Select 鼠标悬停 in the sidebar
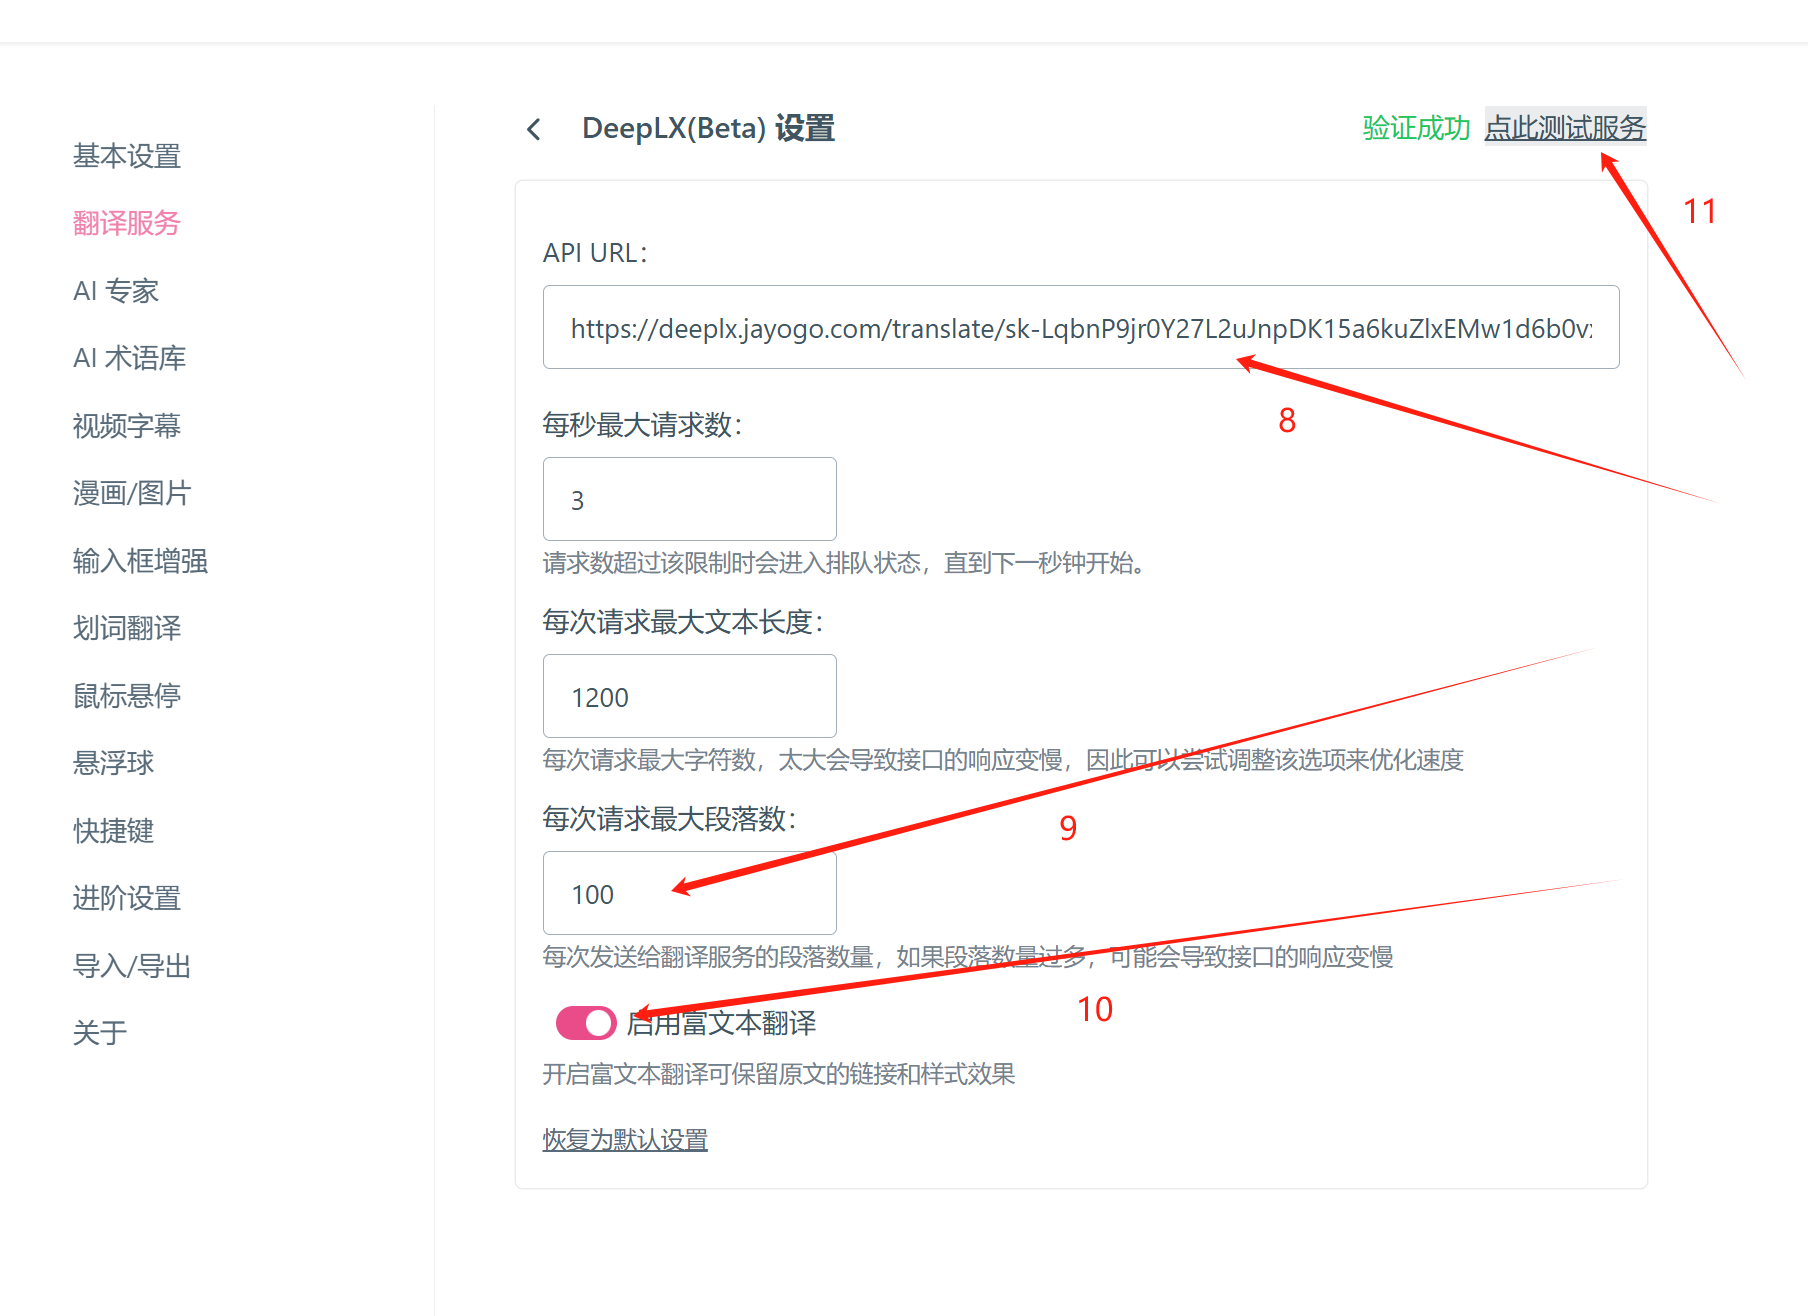The height and width of the screenshot is (1316, 1808). [x=126, y=695]
